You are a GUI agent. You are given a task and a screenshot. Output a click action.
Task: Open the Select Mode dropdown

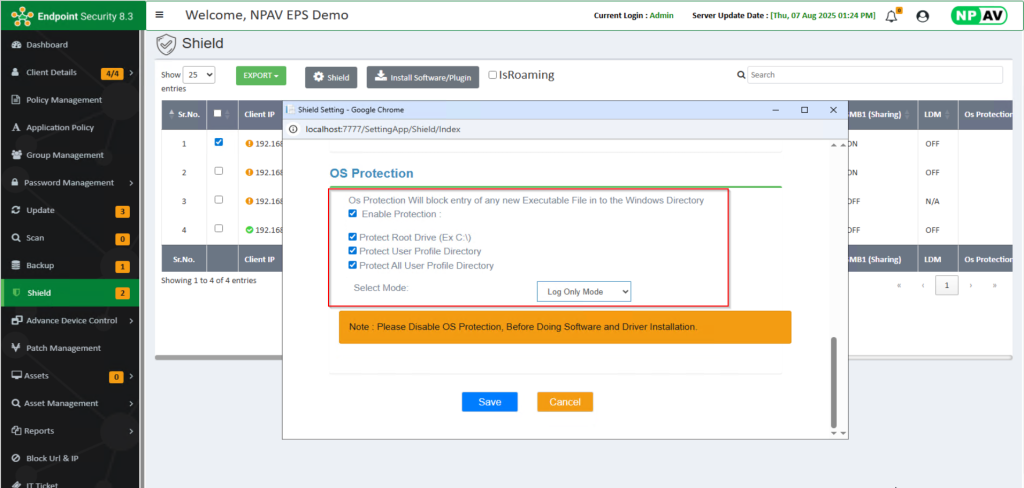coord(583,291)
